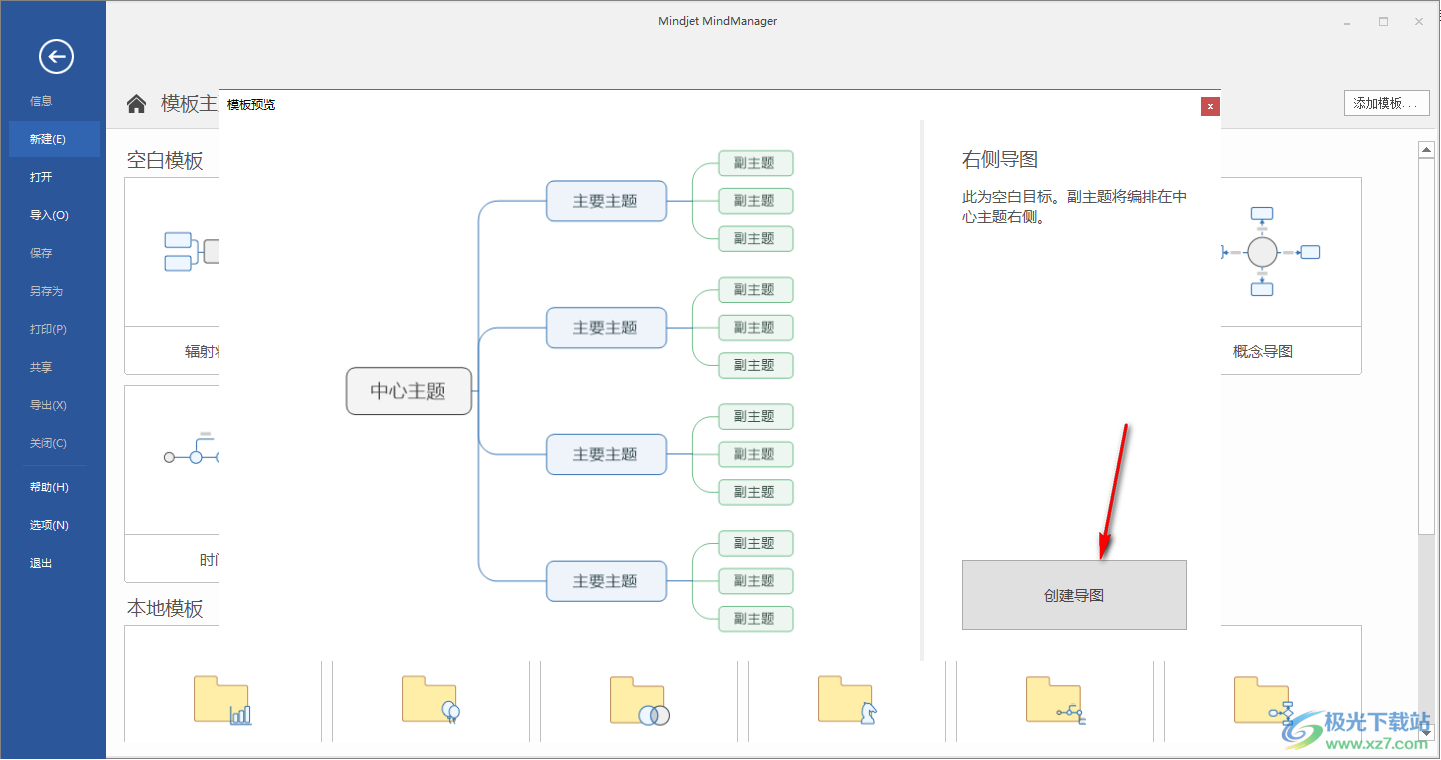Click 退出 in the sidebar

tap(41, 563)
